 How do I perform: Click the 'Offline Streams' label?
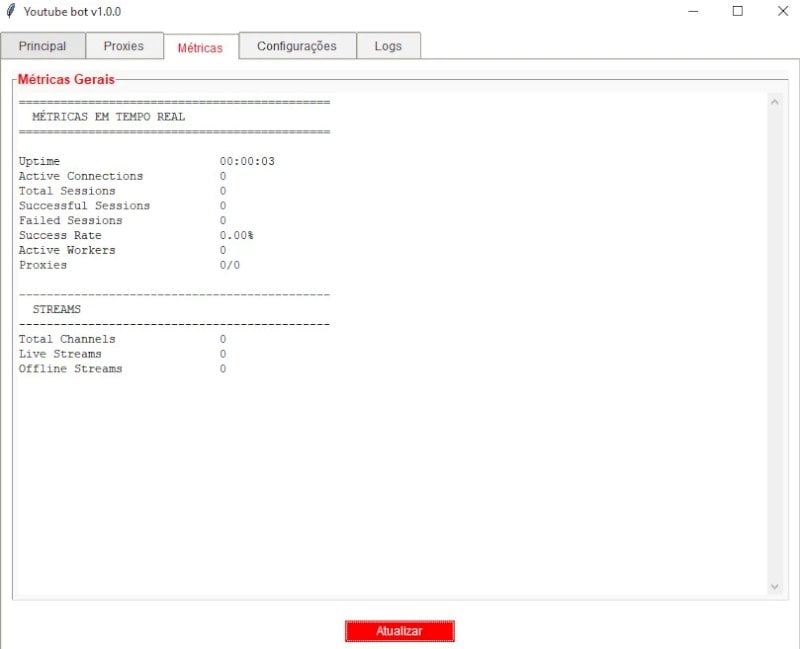(x=70, y=368)
